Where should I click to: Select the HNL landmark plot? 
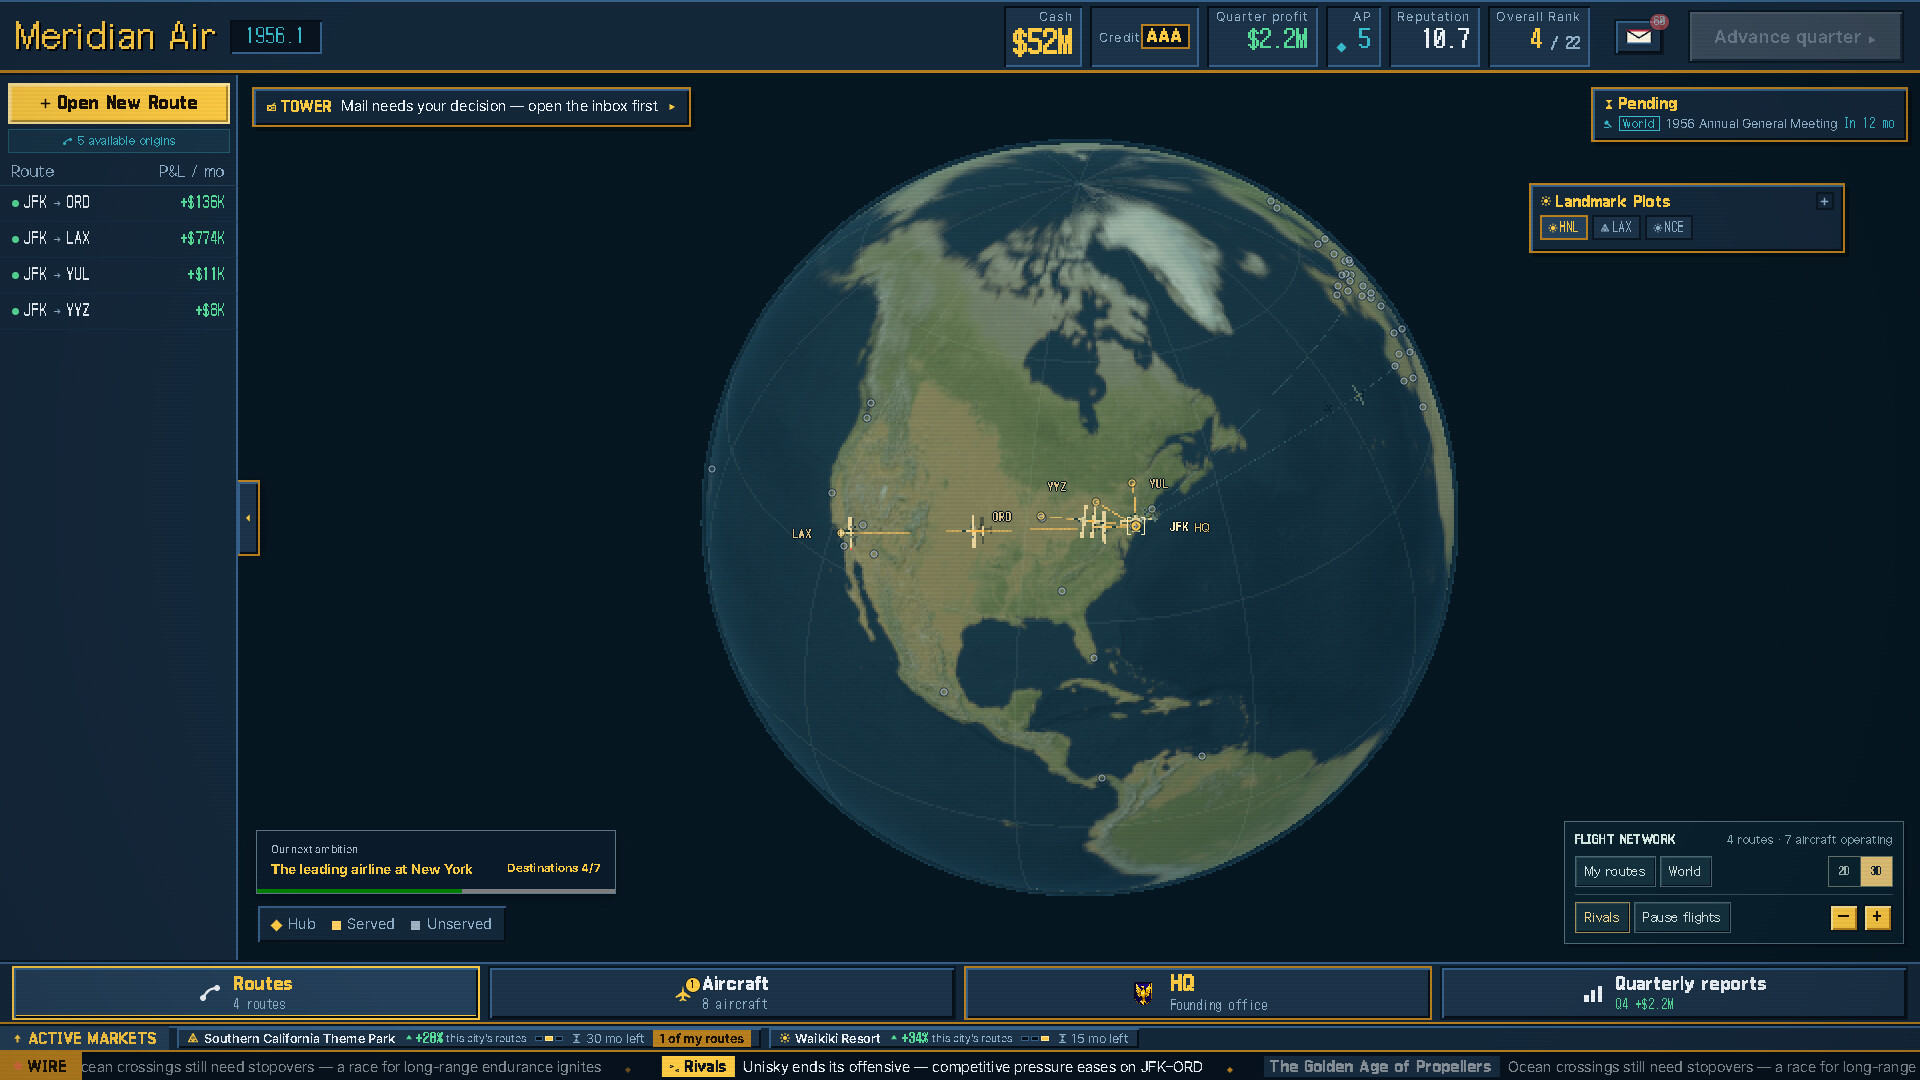1563,227
